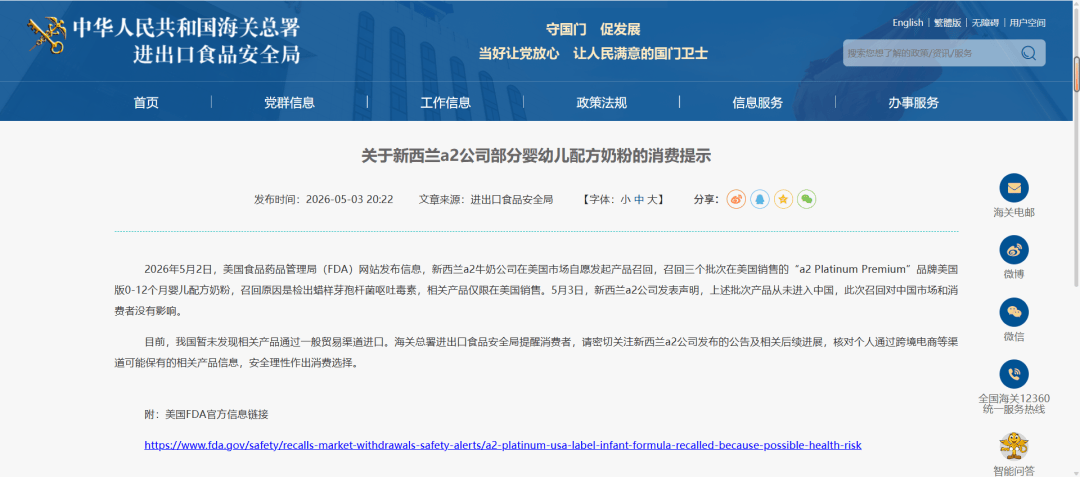Open the 用户空间 user space link

pos(1028,23)
